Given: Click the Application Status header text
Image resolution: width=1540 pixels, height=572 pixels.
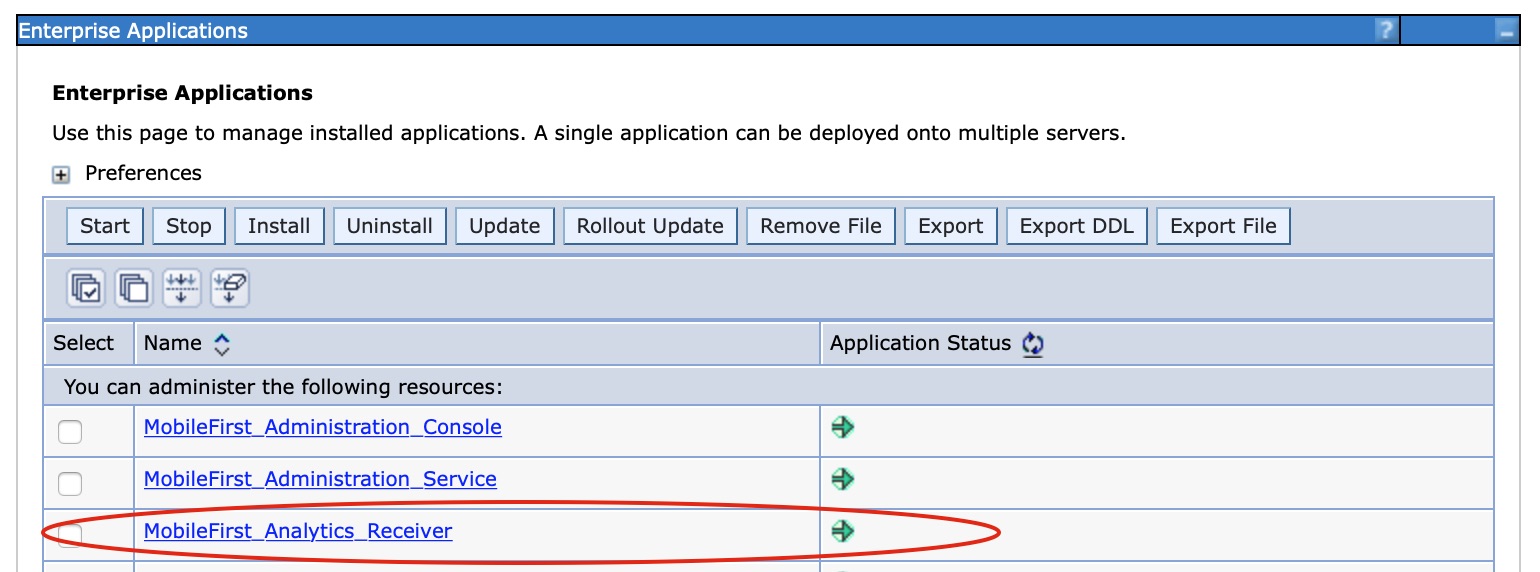Looking at the screenshot, I should [921, 343].
